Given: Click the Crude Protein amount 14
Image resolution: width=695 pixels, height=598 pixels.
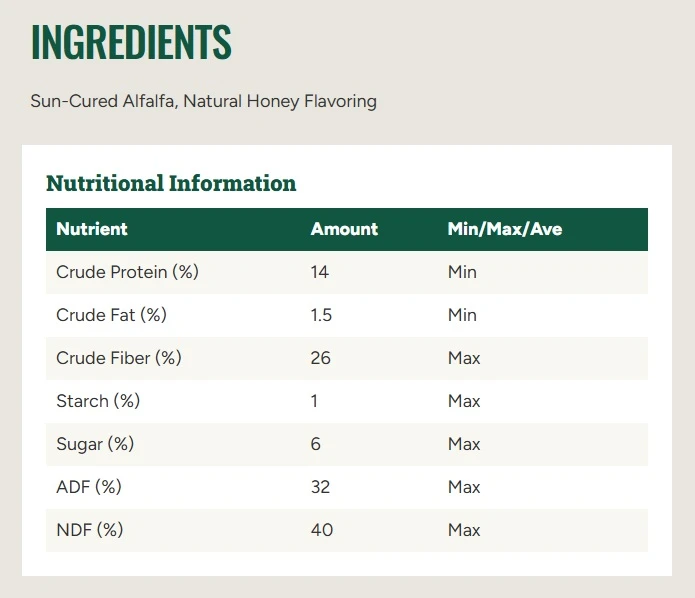Looking at the screenshot, I should [320, 272].
